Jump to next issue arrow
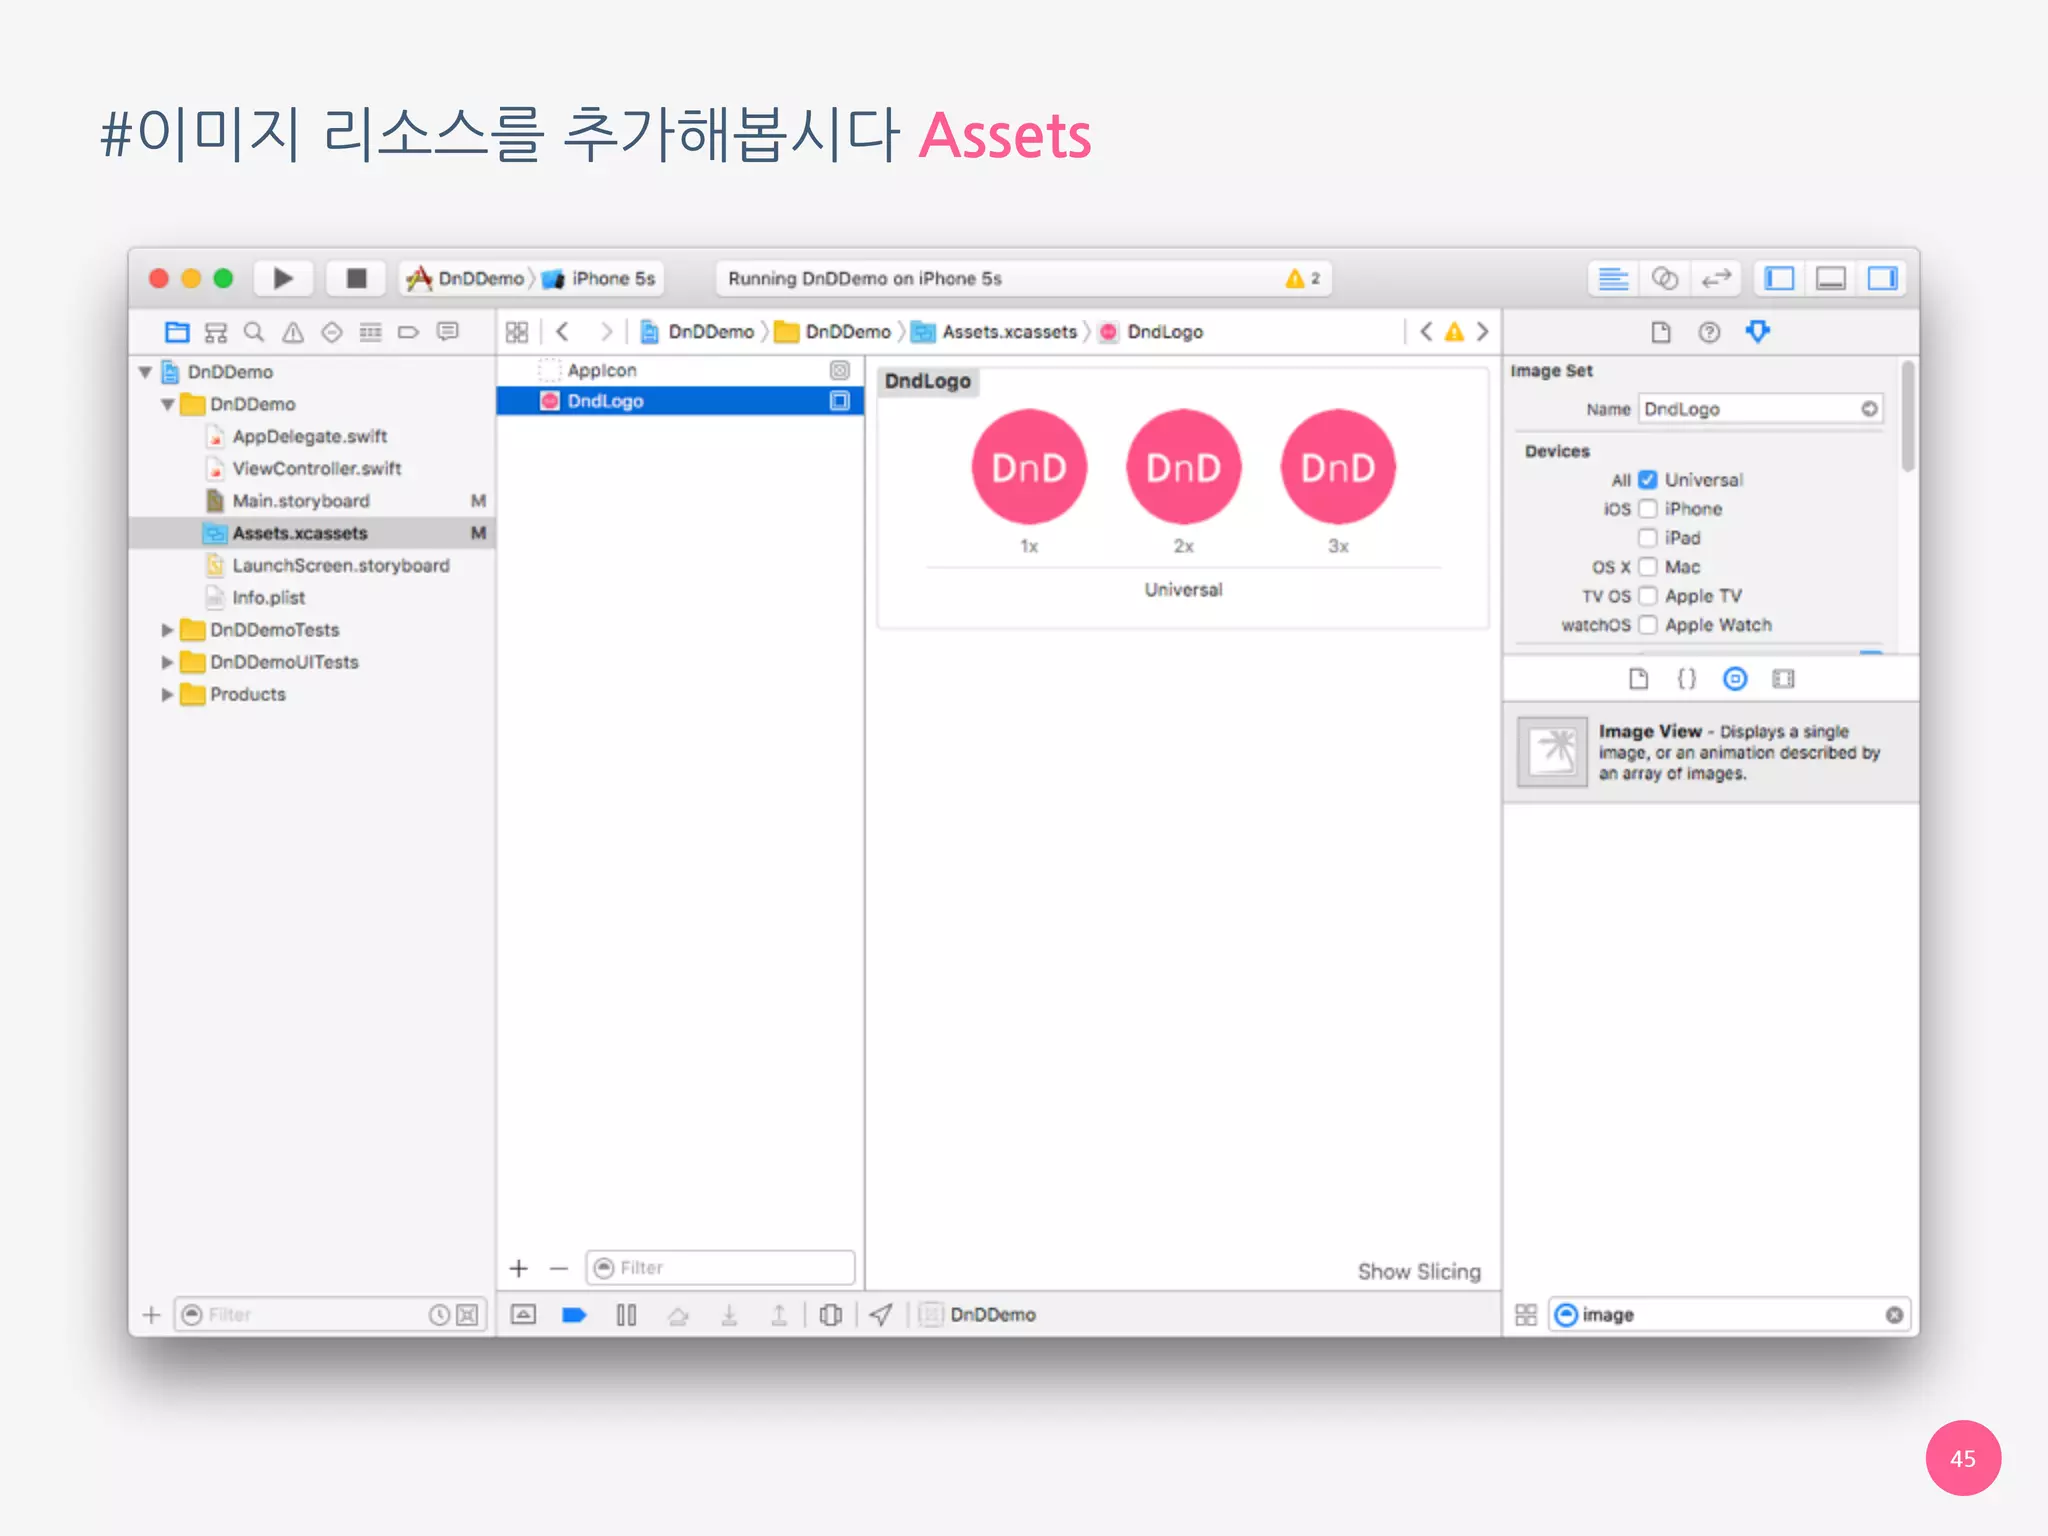Screen dimensions: 2048x1536 click(x=1482, y=332)
